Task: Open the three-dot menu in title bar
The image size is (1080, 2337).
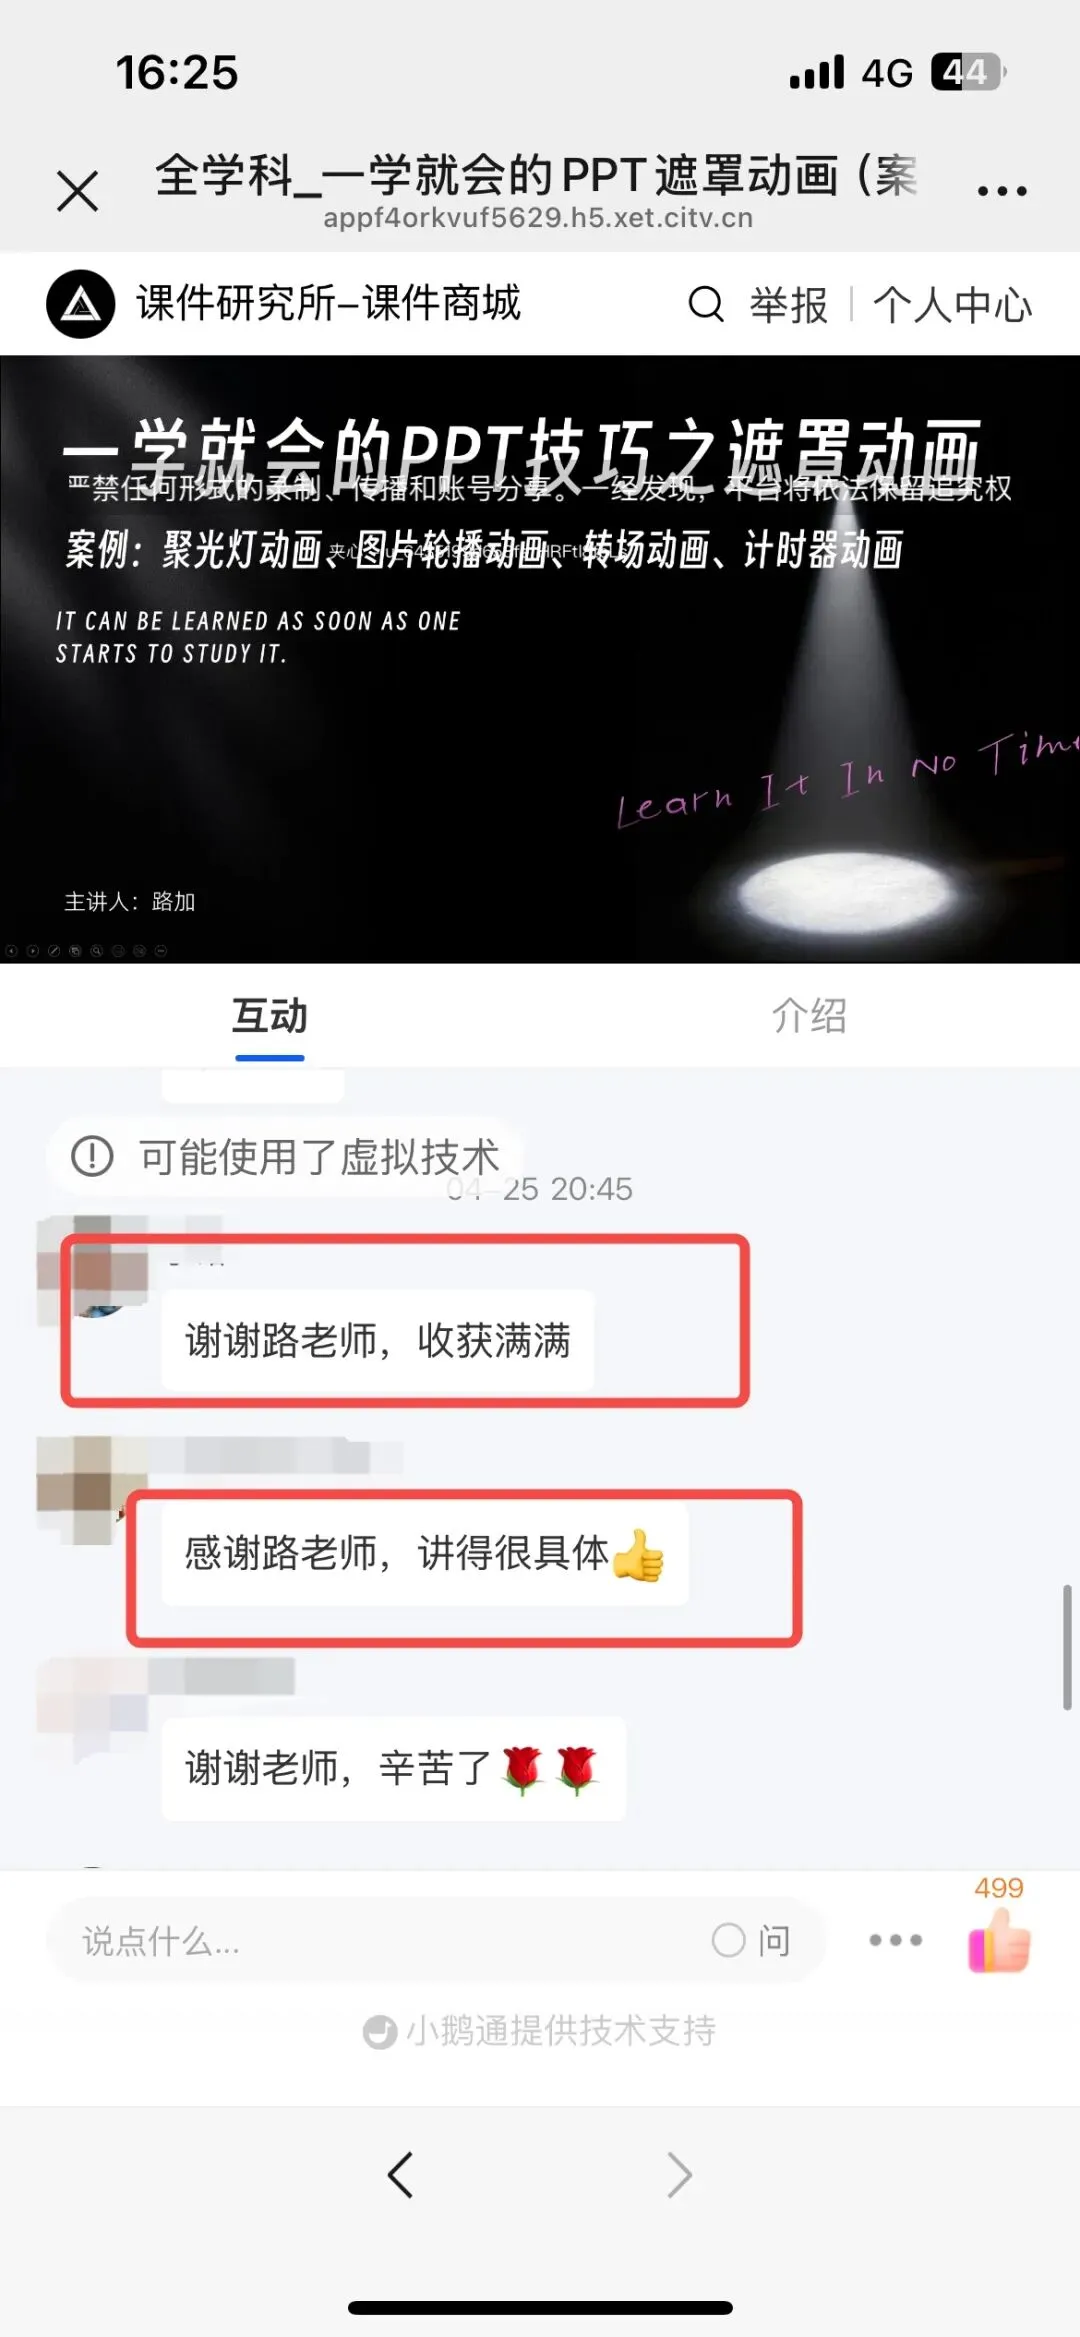Action: [x=1002, y=190]
